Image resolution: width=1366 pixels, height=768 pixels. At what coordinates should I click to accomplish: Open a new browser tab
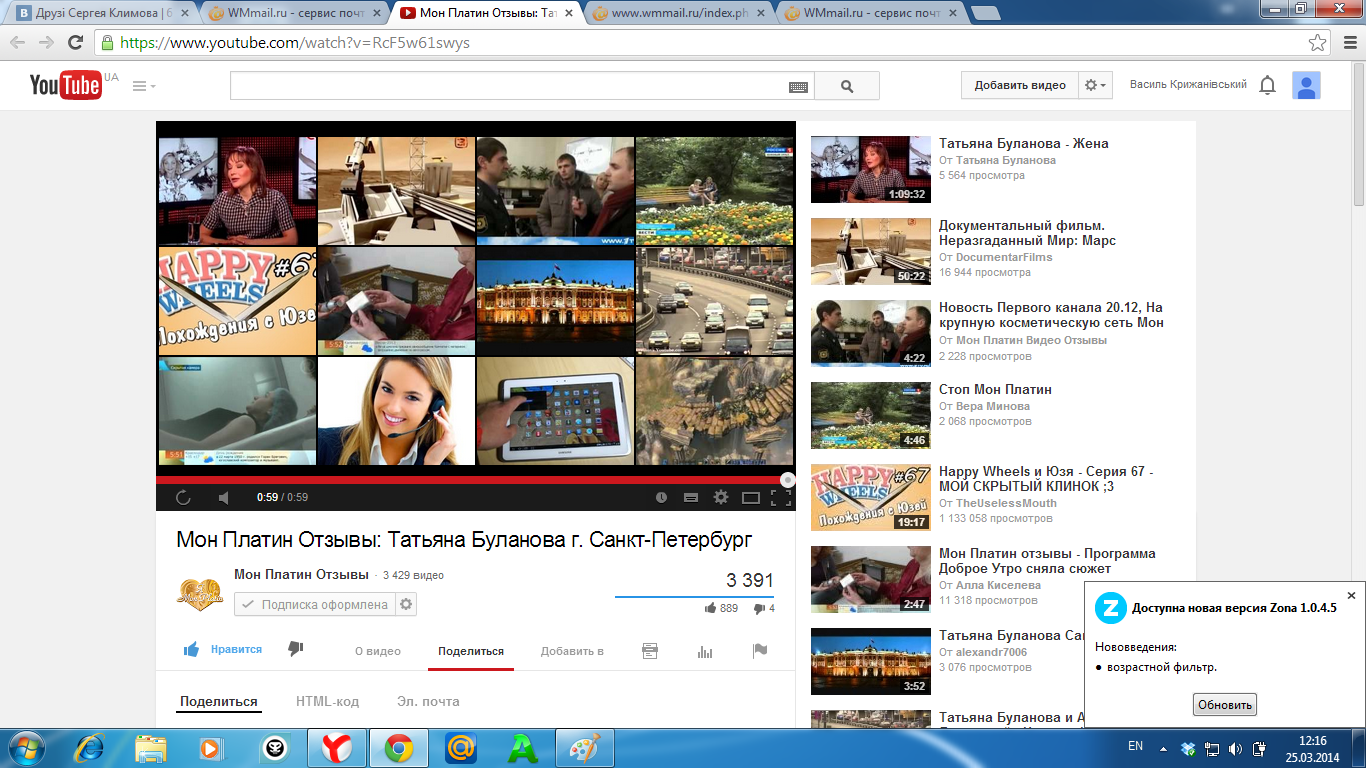click(x=986, y=14)
